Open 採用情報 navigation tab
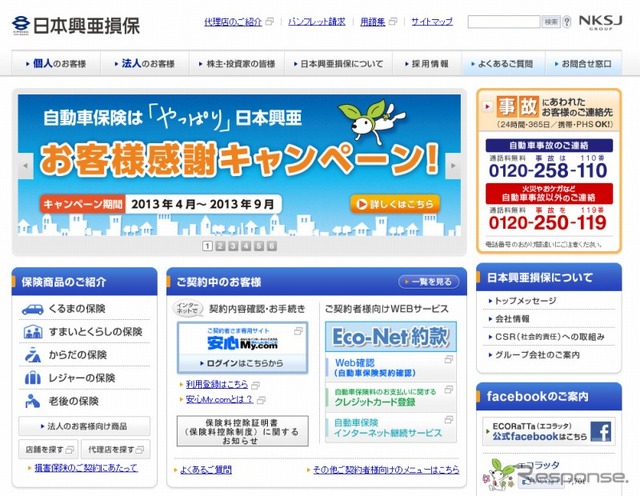 [x=427, y=63]
